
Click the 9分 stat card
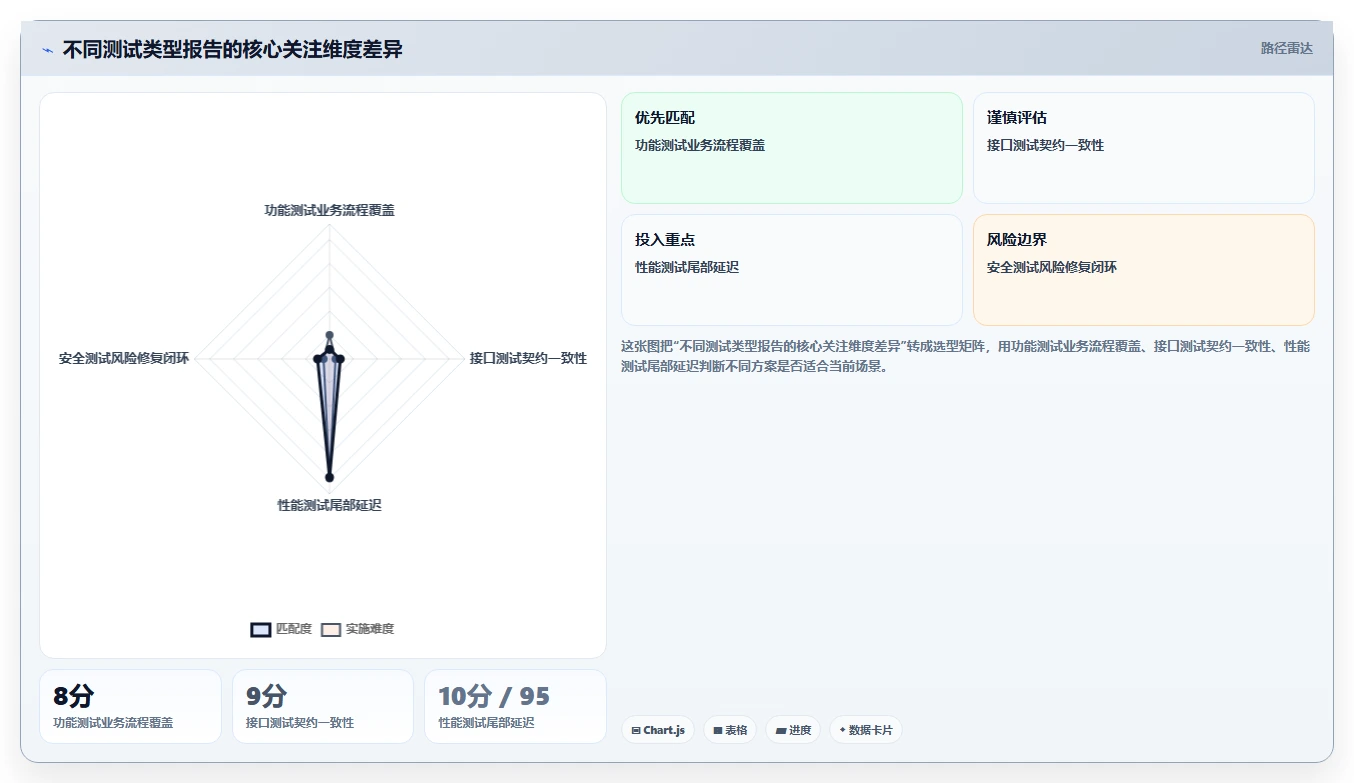[x=323, y=706]
